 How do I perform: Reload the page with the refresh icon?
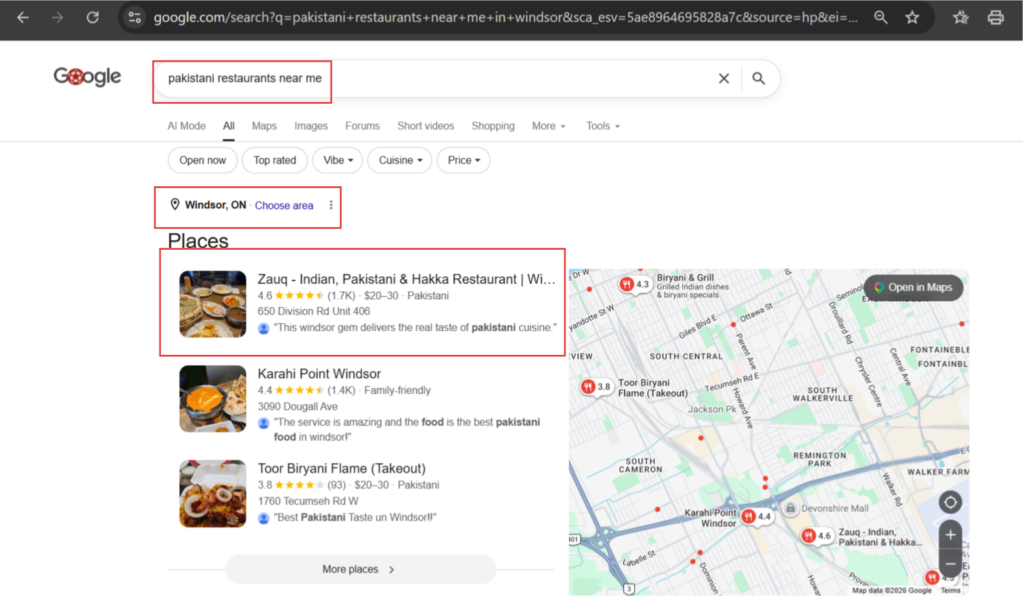[93, 18]
